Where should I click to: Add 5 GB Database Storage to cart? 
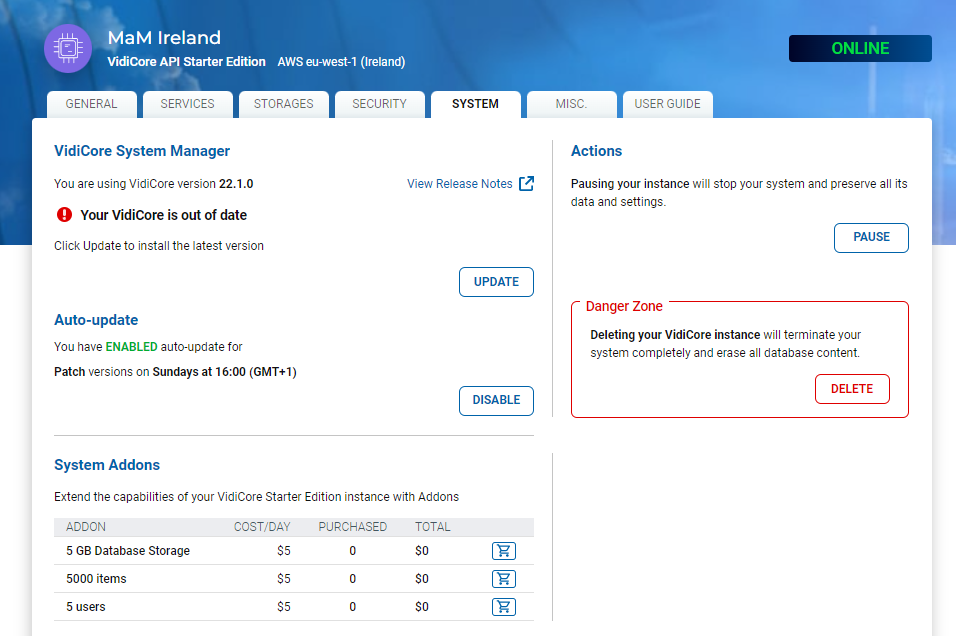tap(503, 551)
